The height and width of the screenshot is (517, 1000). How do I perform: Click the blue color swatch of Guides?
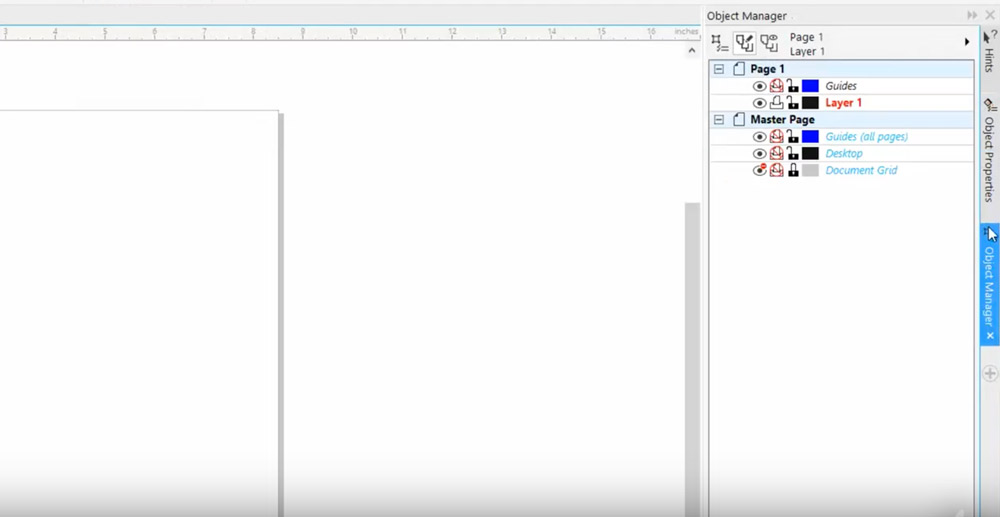pyautogui.click(x=810, y=85)
